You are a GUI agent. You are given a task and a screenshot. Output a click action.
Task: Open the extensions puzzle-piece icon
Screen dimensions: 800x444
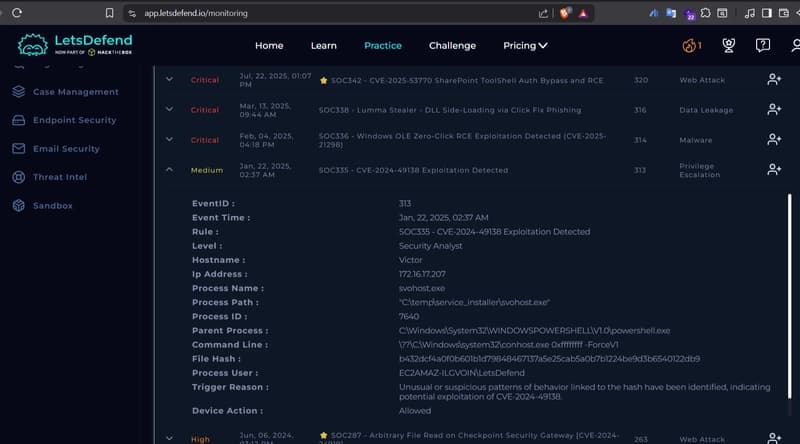tap(705, 13)
